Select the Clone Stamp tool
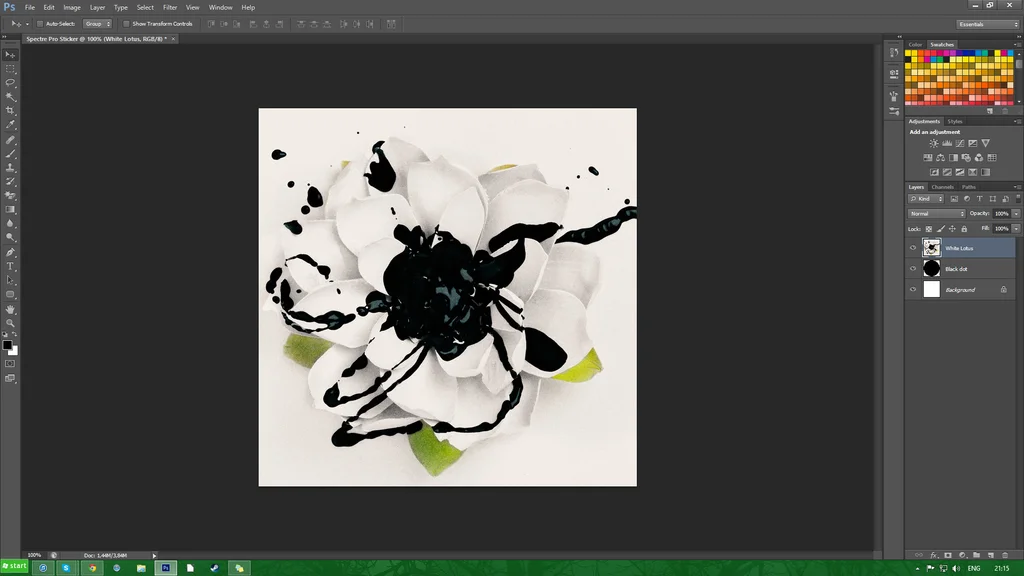The width and height of the screenshot is (1024, 576). tap(10, 168)
